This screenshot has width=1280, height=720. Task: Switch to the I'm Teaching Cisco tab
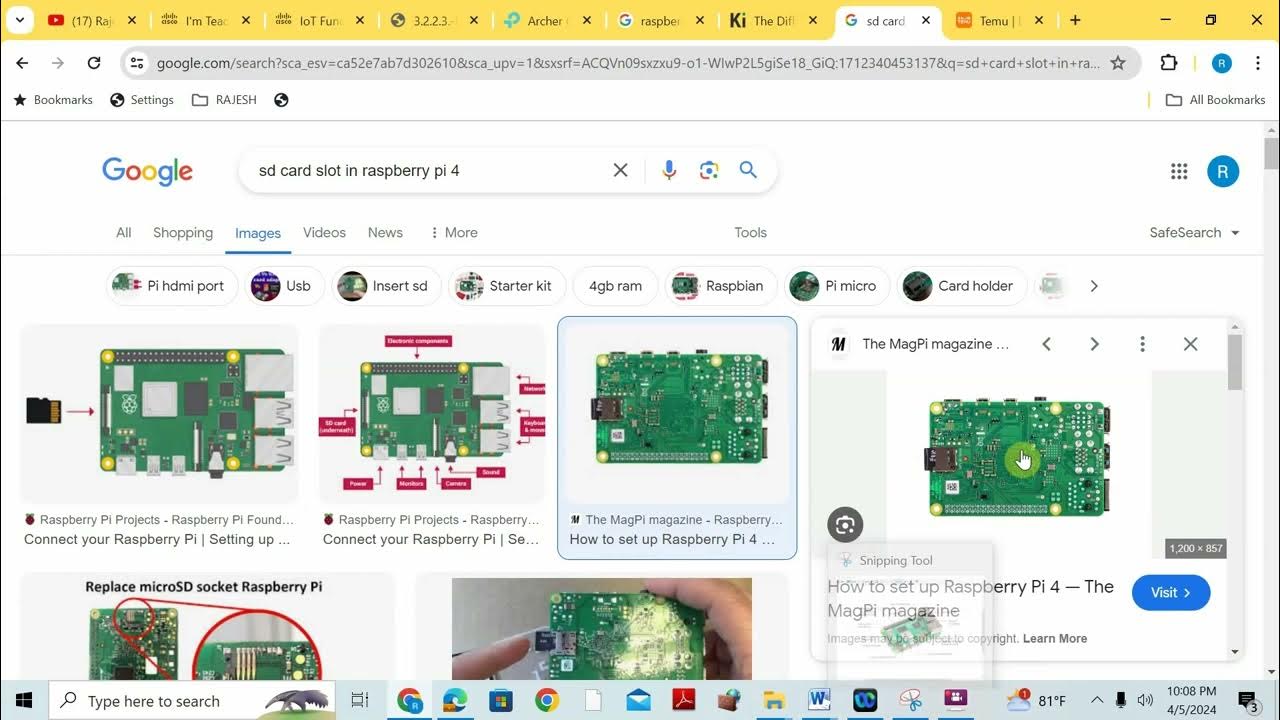205,20
